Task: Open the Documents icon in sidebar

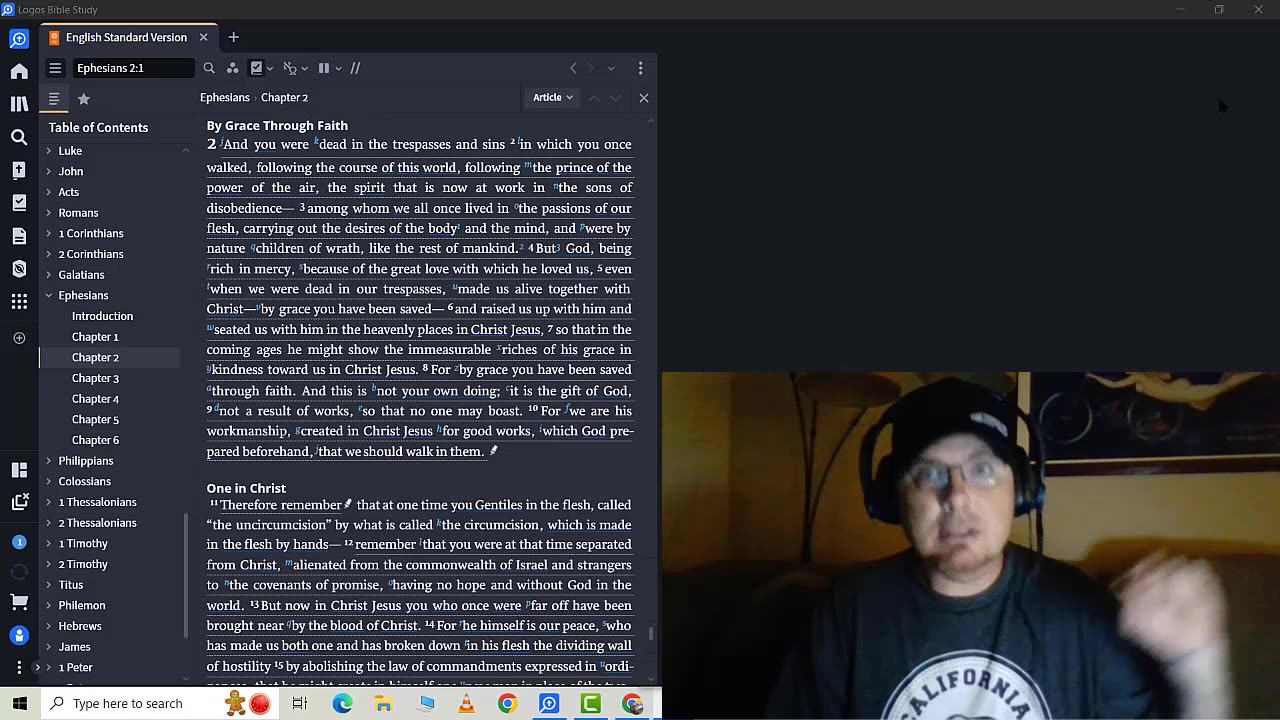Action: (x=19, y=236)
